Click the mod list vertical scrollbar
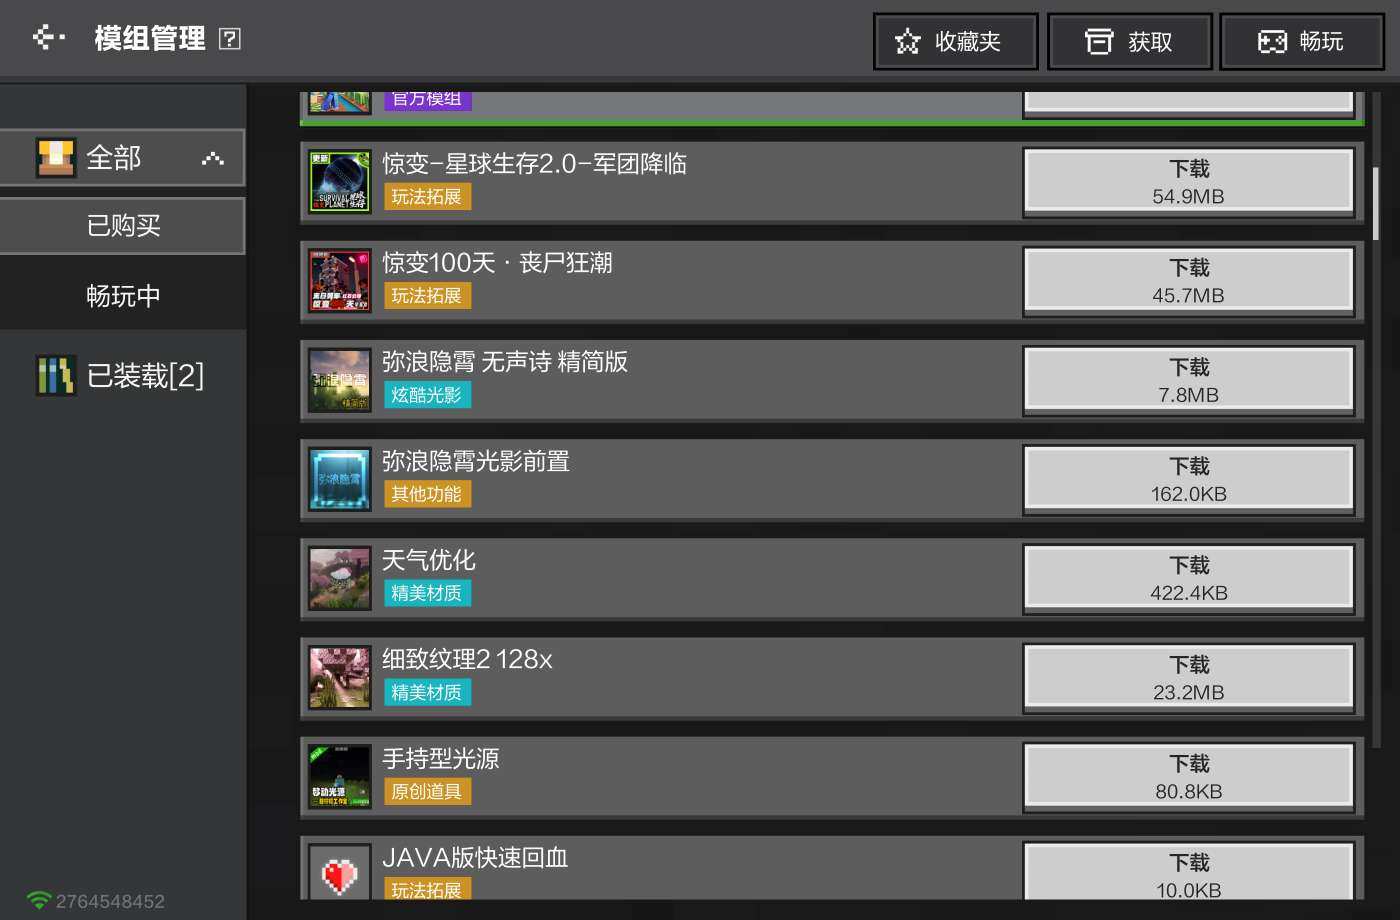The image size is (1400, 920). (x=1376, y=204)
